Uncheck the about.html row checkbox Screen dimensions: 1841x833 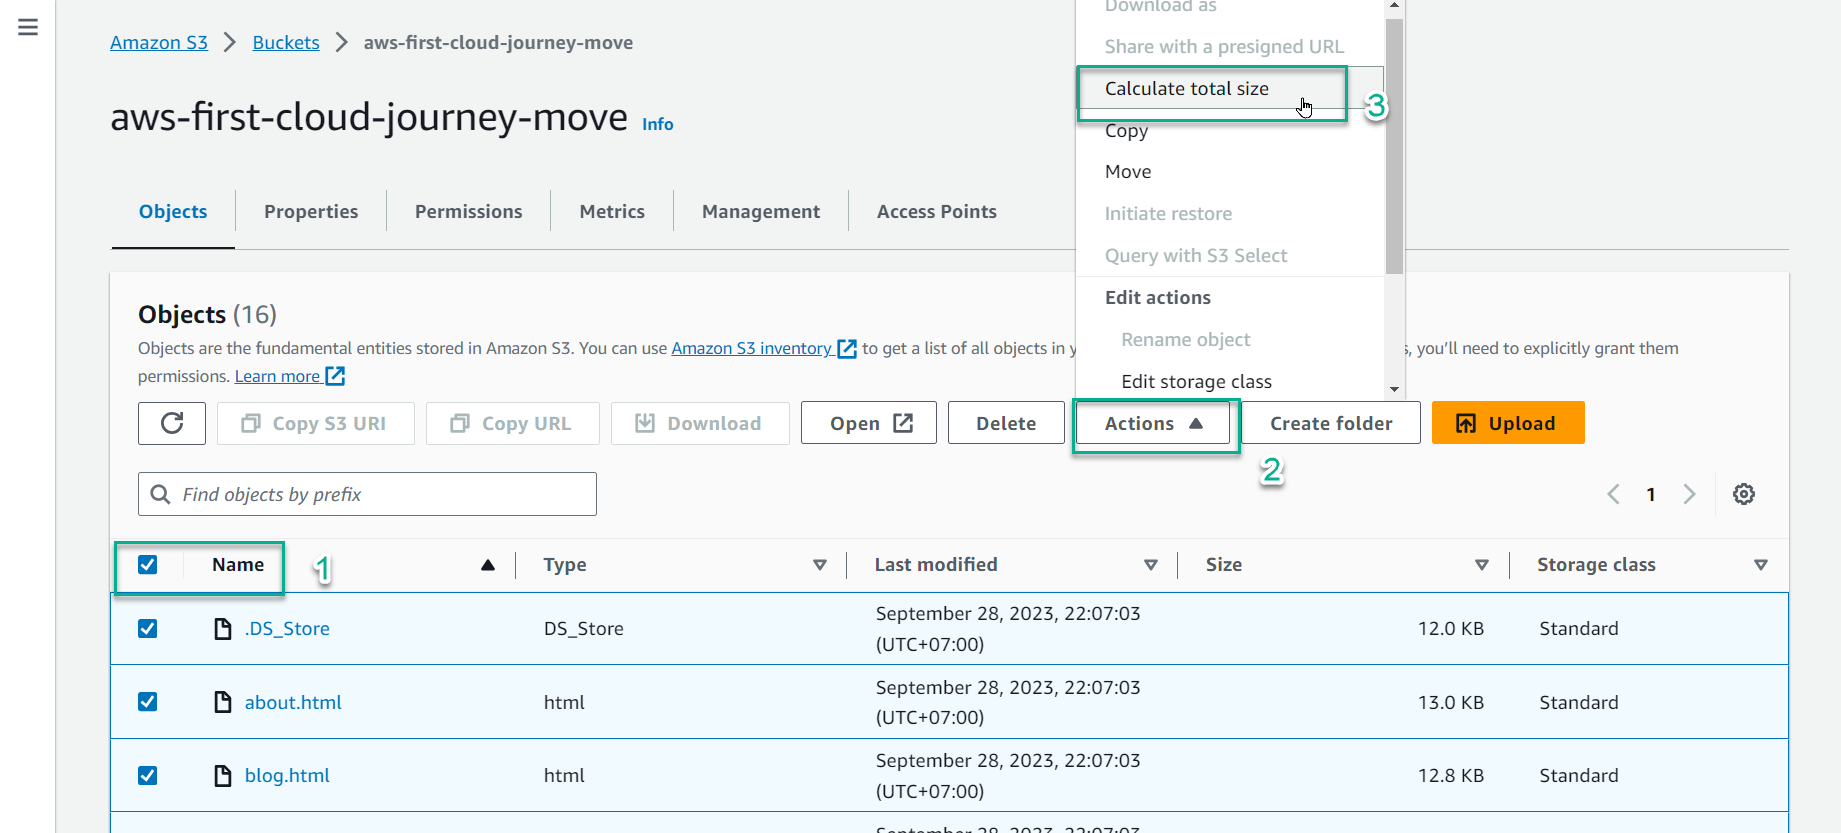[x=147, y=702]
